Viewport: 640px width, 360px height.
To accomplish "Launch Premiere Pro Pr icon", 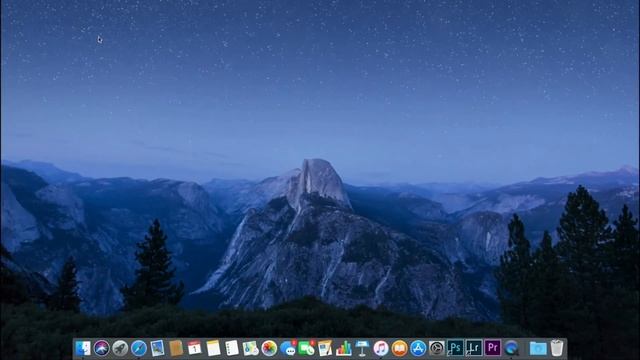I will click(x=493, y=348).
